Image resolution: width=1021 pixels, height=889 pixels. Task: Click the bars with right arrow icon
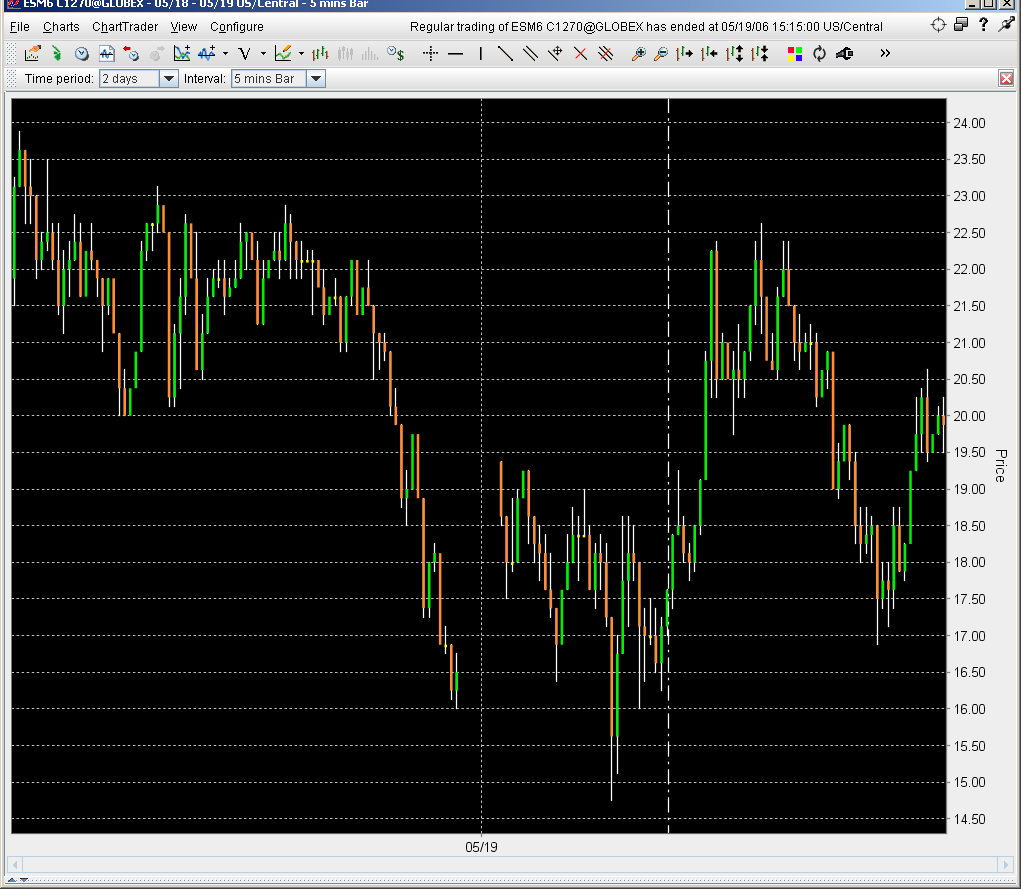tap(684, 53)
